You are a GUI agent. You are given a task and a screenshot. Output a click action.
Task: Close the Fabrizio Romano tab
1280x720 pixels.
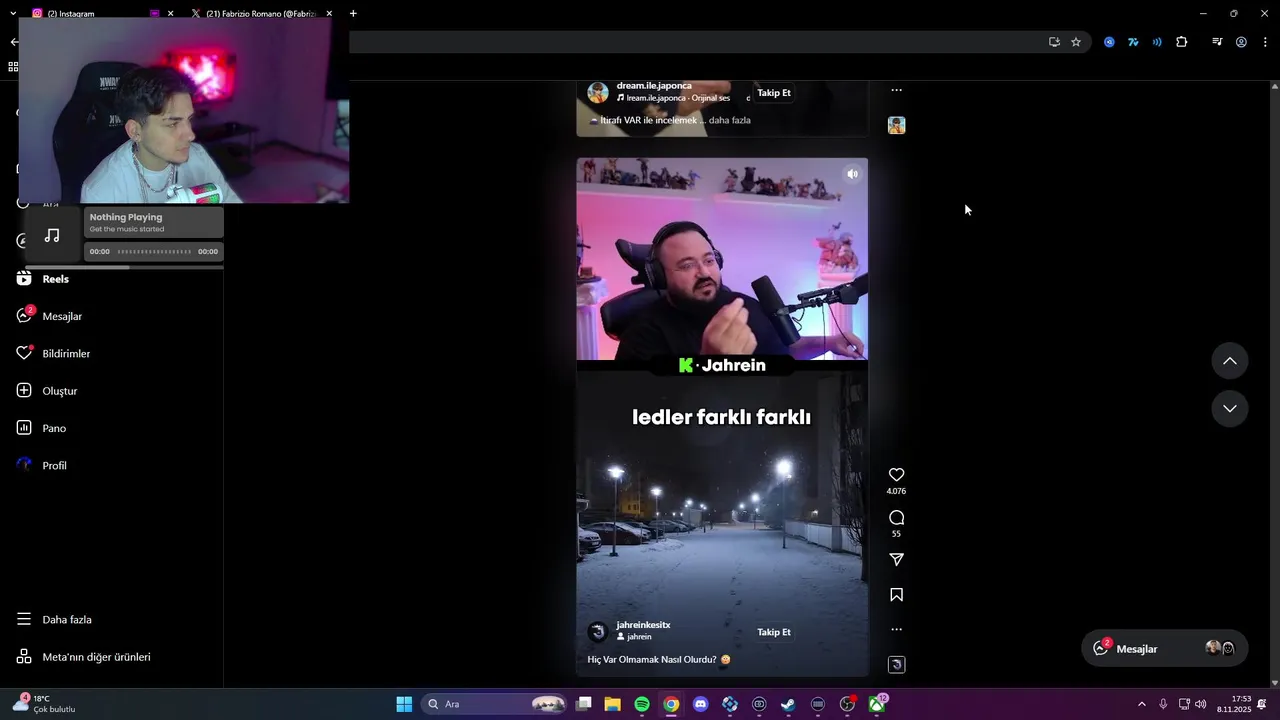[329, 13]
